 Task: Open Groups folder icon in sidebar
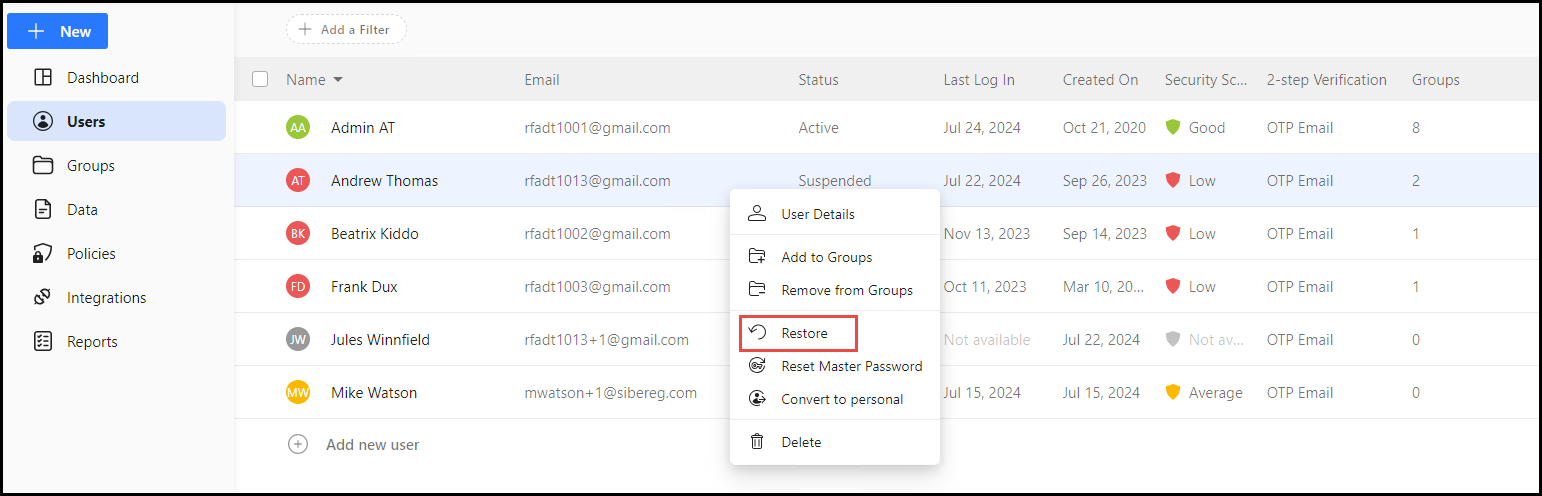coord(43,166)
